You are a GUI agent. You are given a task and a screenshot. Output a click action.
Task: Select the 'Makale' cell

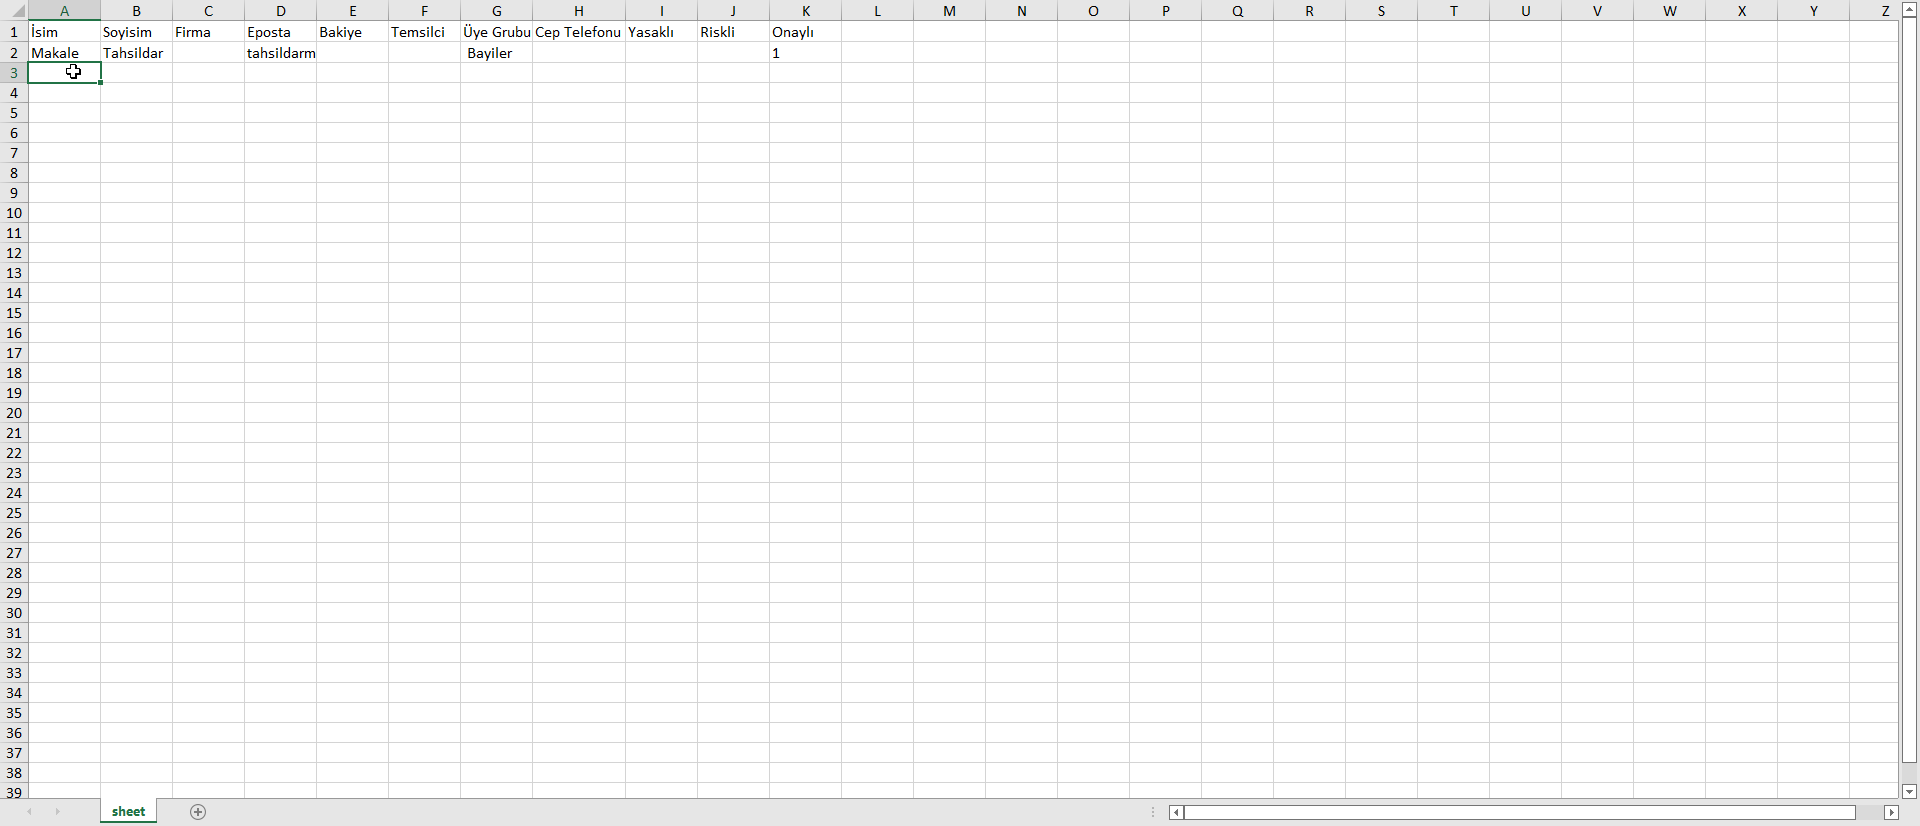64,53
